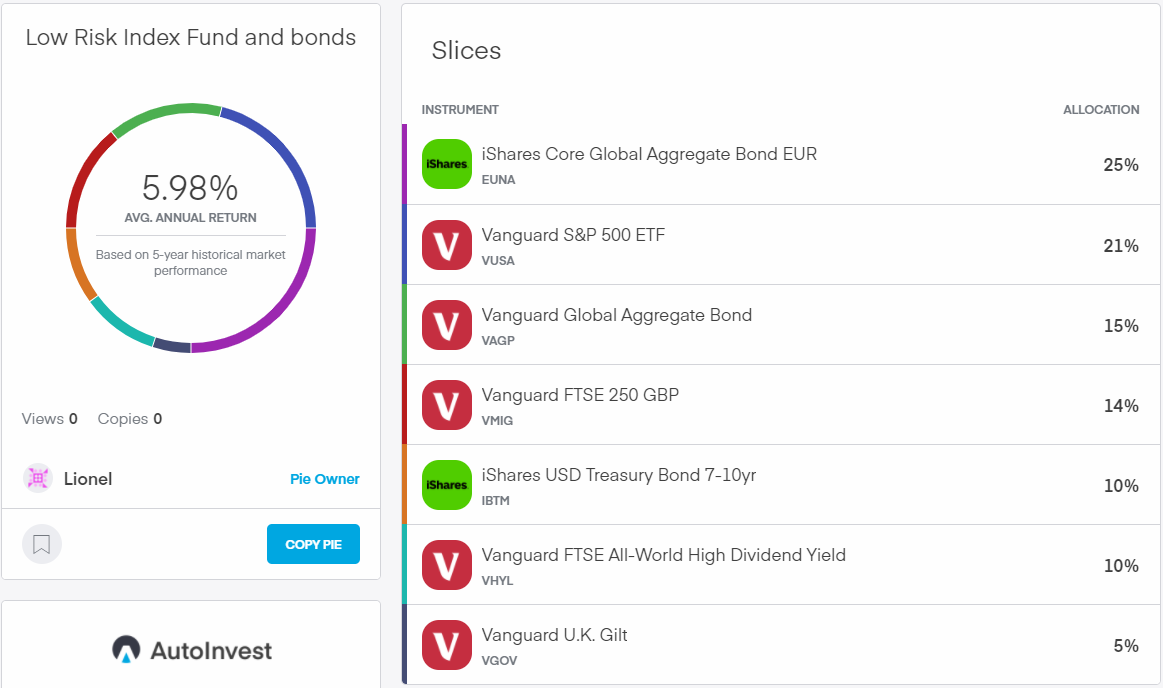Click the Vanguard logo beside VAGP
The image size is (1163, 688).
click(x=446, y=325)
